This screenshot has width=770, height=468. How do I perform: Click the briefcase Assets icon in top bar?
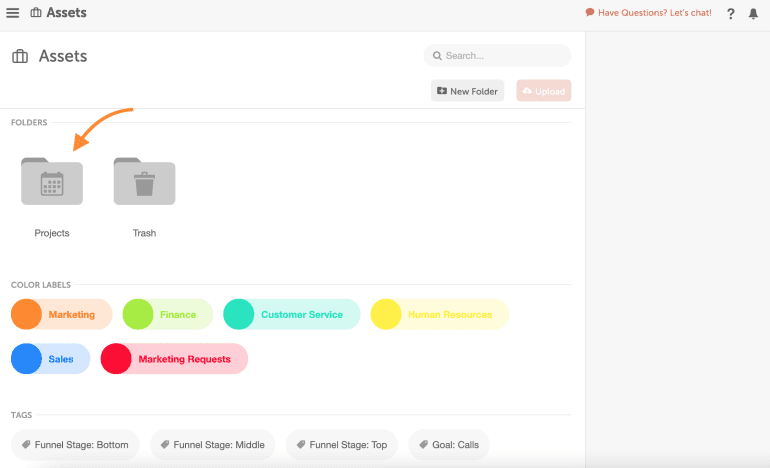(36, 13)
